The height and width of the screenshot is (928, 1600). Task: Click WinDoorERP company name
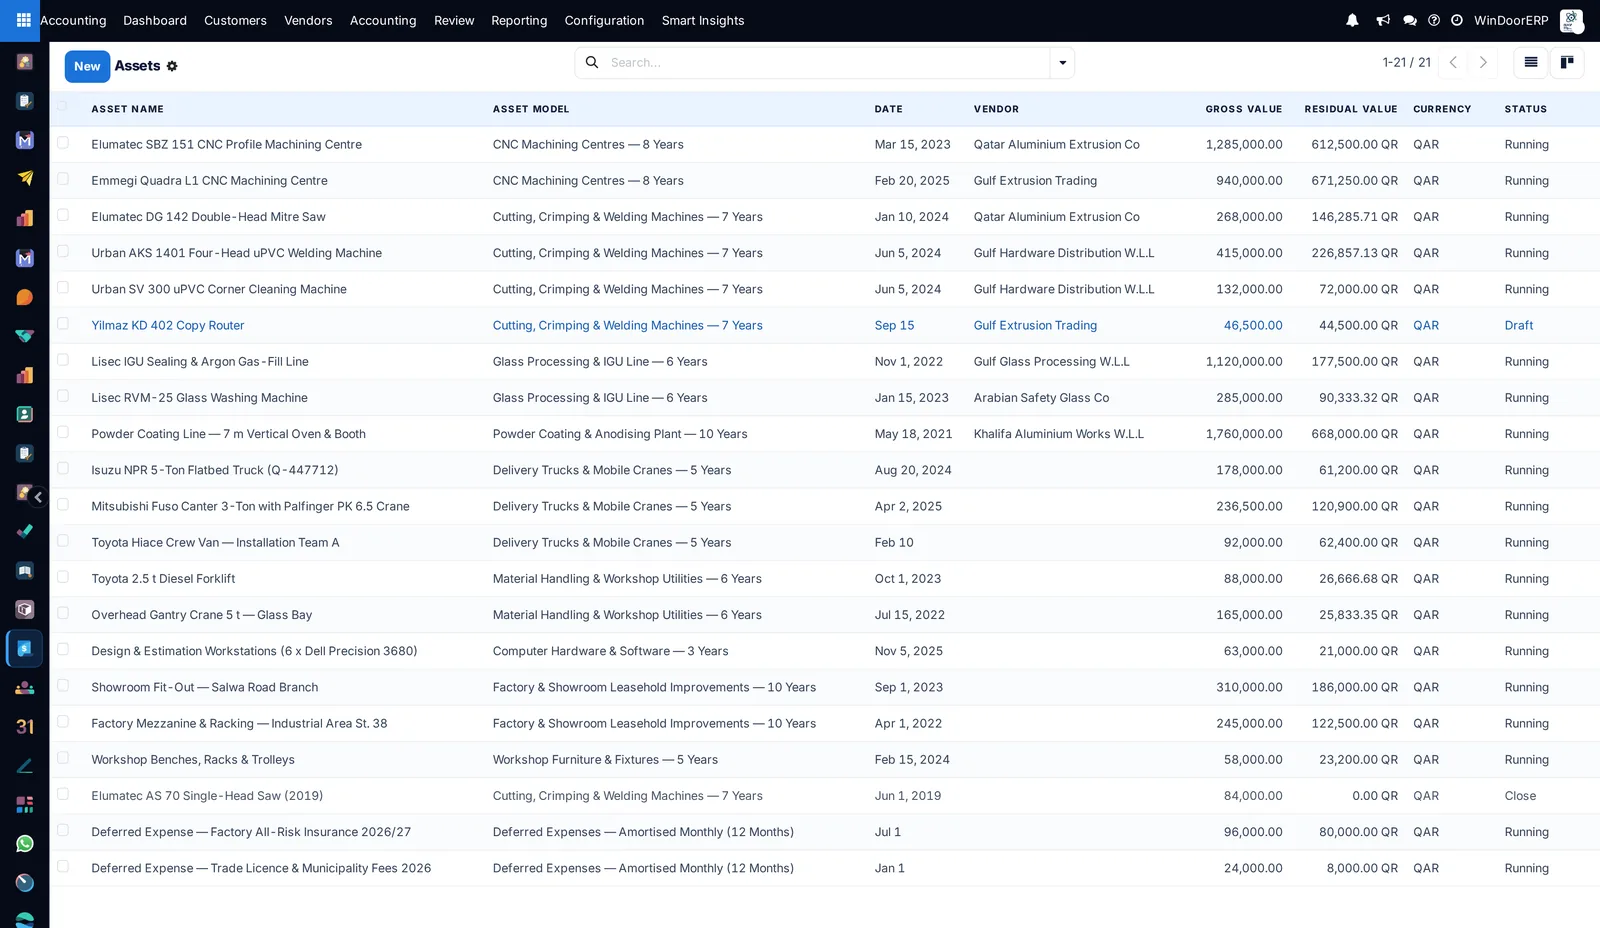1511,20
